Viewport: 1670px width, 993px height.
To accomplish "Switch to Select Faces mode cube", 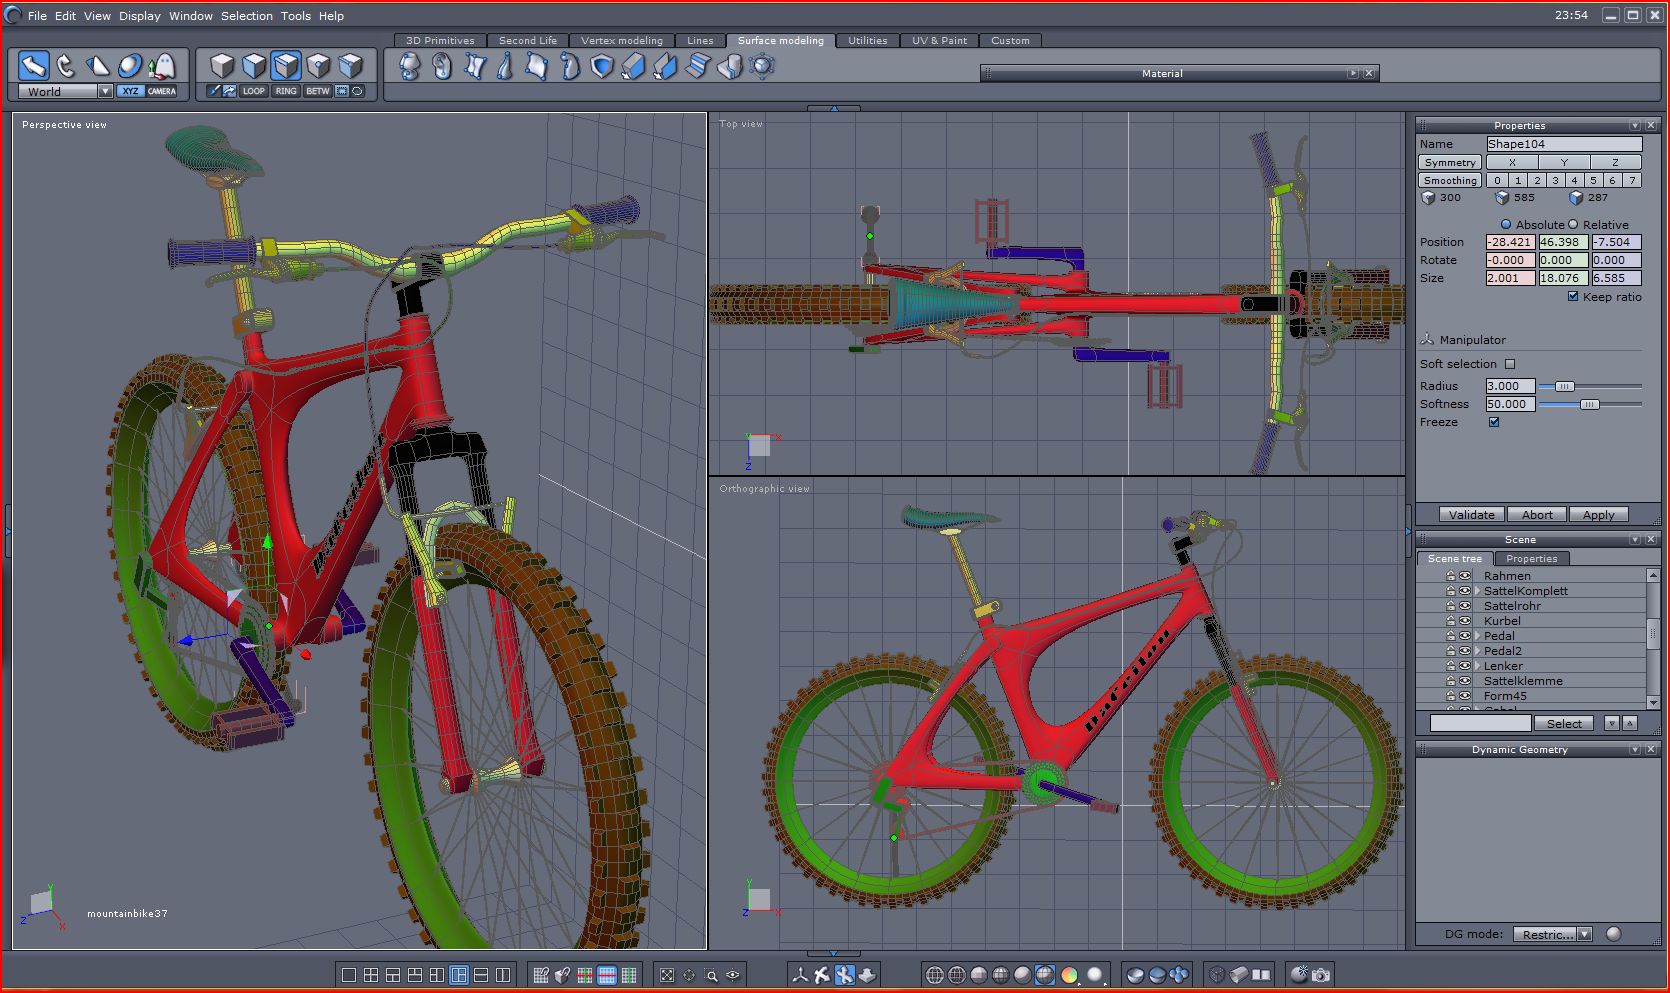I will [x=254, y=66].
